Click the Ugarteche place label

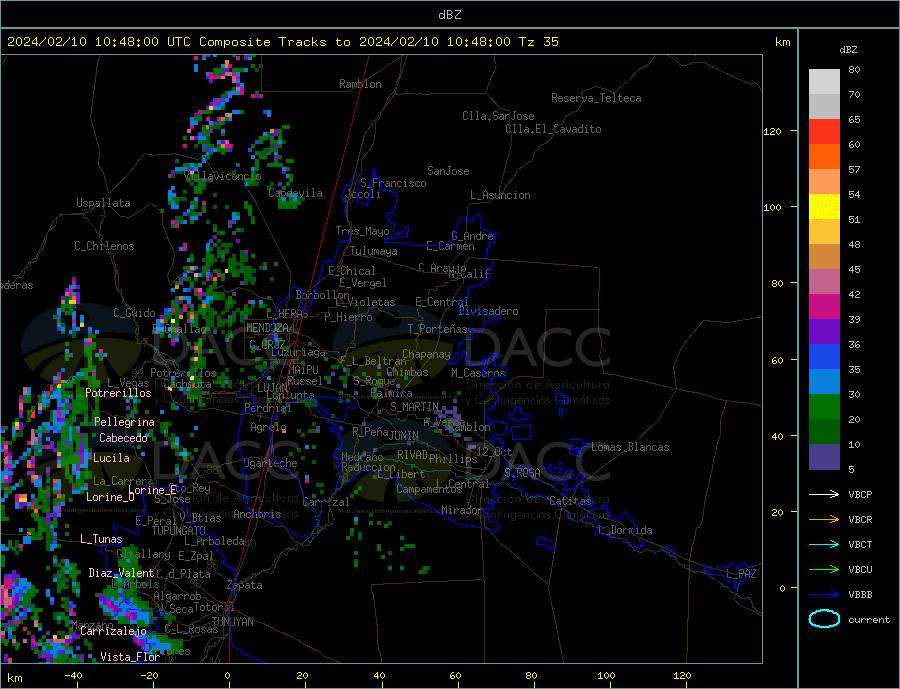(x=270, y=463)
